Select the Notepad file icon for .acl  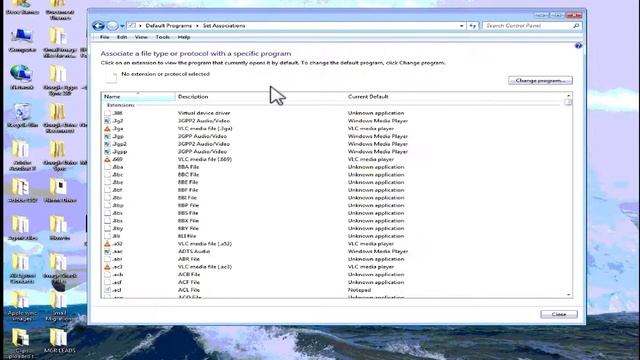pyautogui.click(x=107, y=290)
